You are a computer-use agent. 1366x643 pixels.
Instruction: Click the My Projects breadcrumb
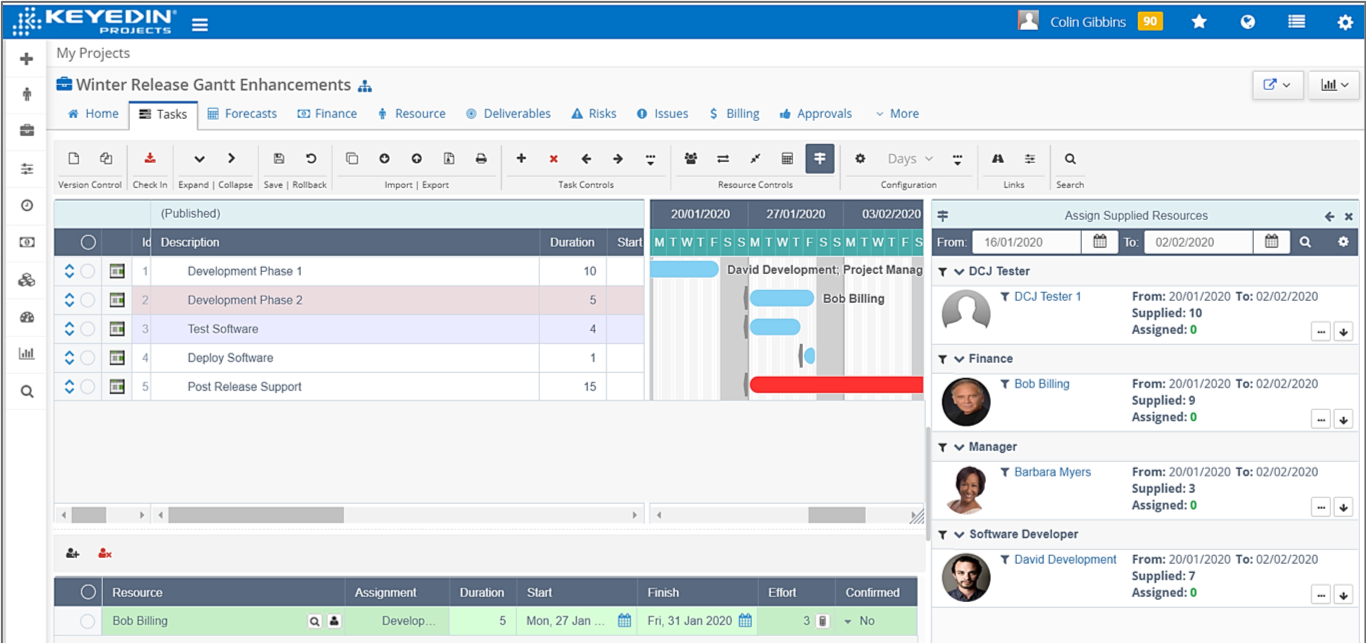[93, 54]
